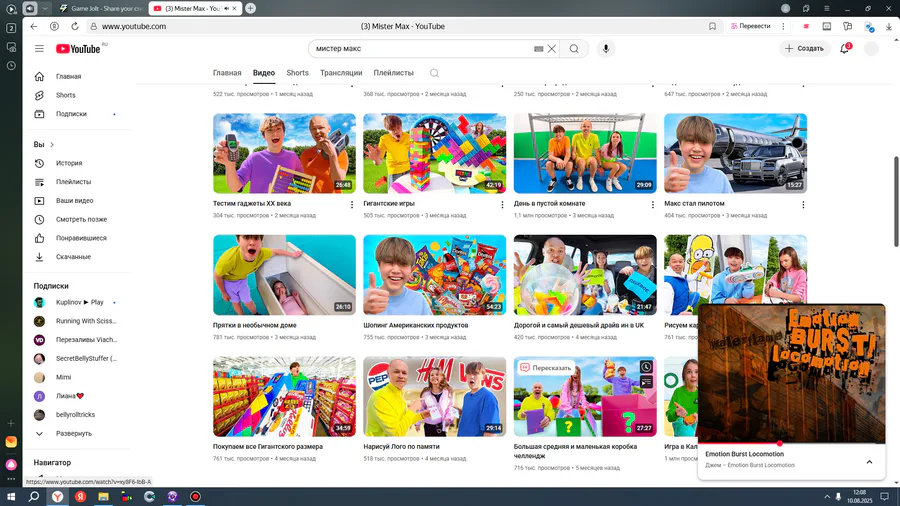Open the on-screen keyboard icon in the search box
The width and height of the screenshot is (900, 506).
click(538, 49)
